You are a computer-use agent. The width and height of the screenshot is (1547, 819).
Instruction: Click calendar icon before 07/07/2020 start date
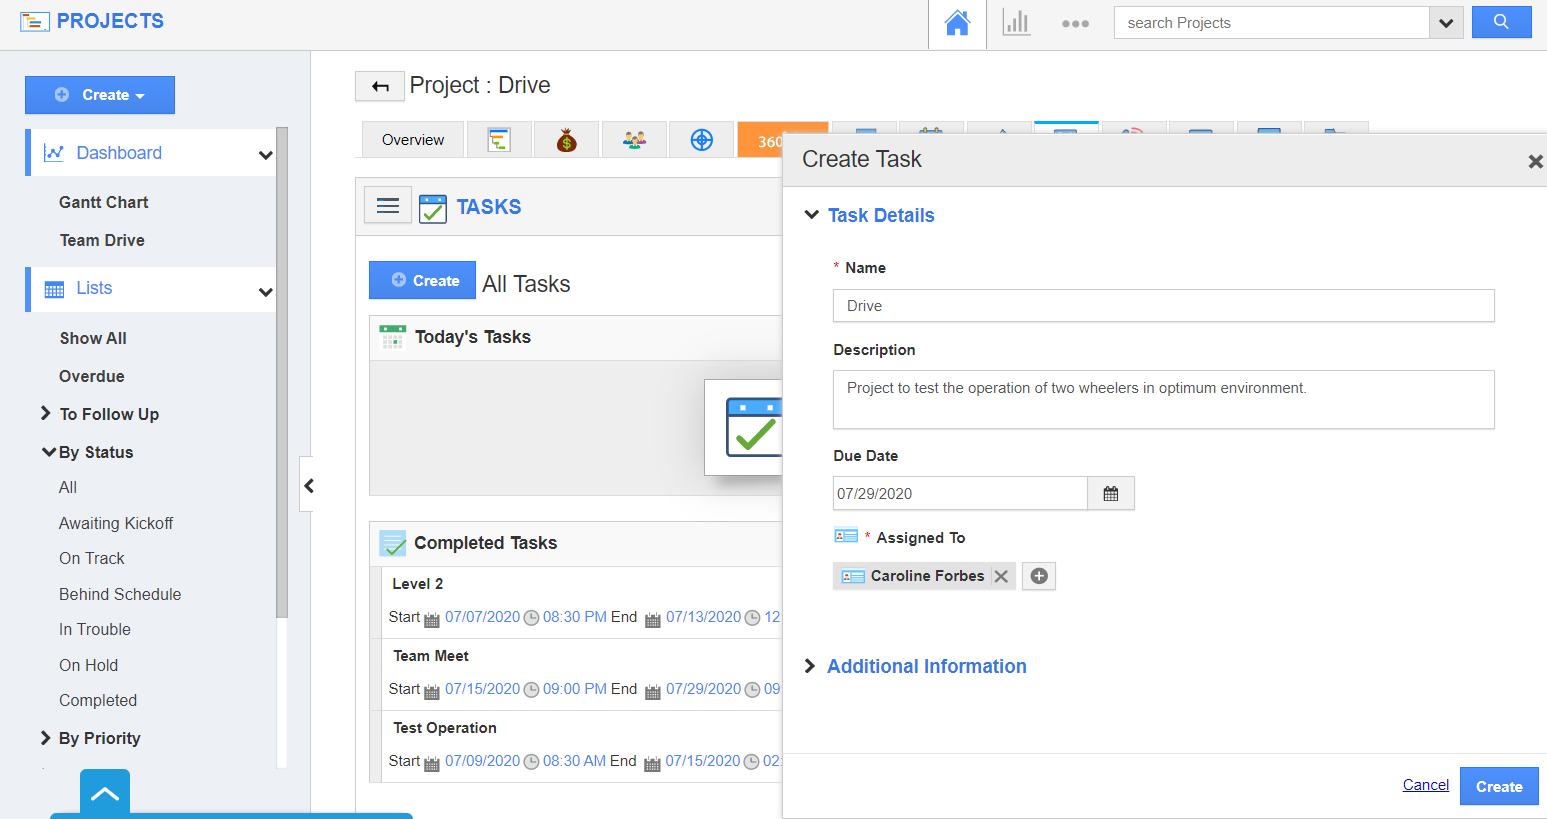click(x=432, y=619)
